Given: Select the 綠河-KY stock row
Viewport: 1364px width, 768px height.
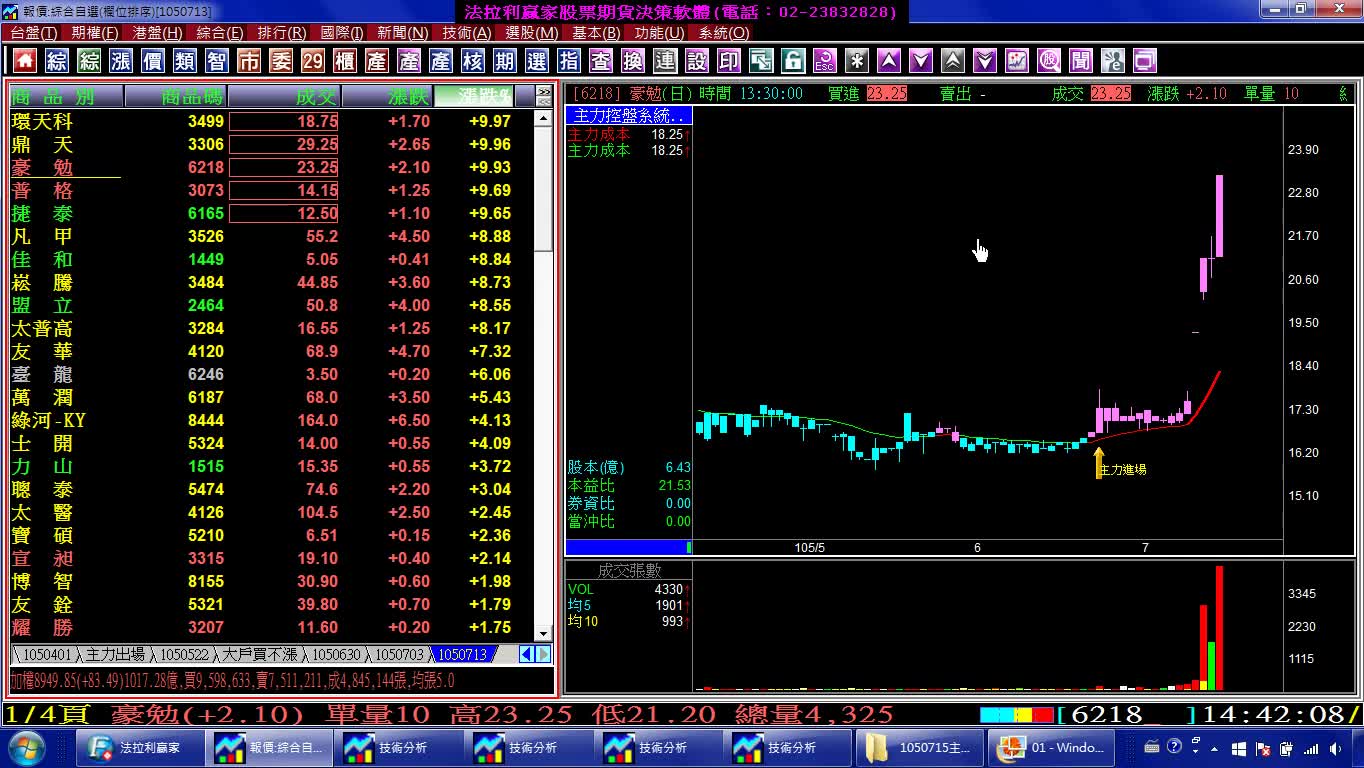Looking at the screenshot, I should (x=272, y=420).
